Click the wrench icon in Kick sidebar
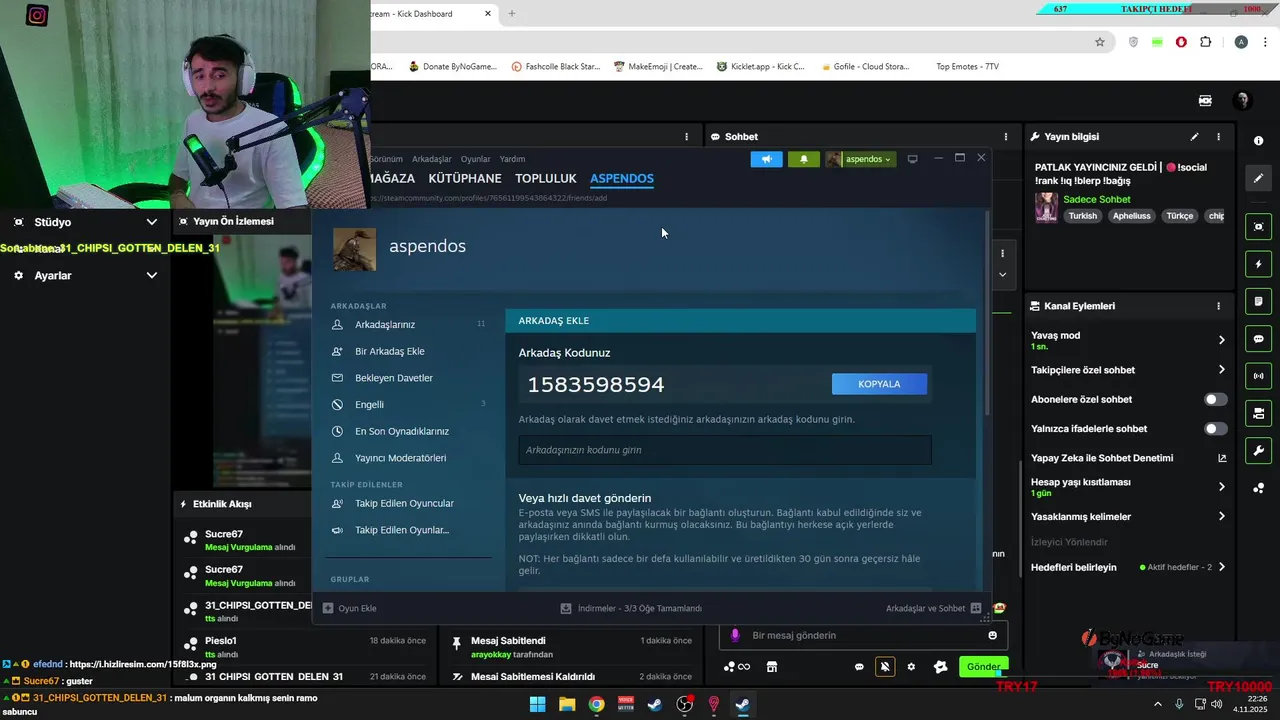1280x720 pixels. pyautogui.click(x=1258, y=451)
